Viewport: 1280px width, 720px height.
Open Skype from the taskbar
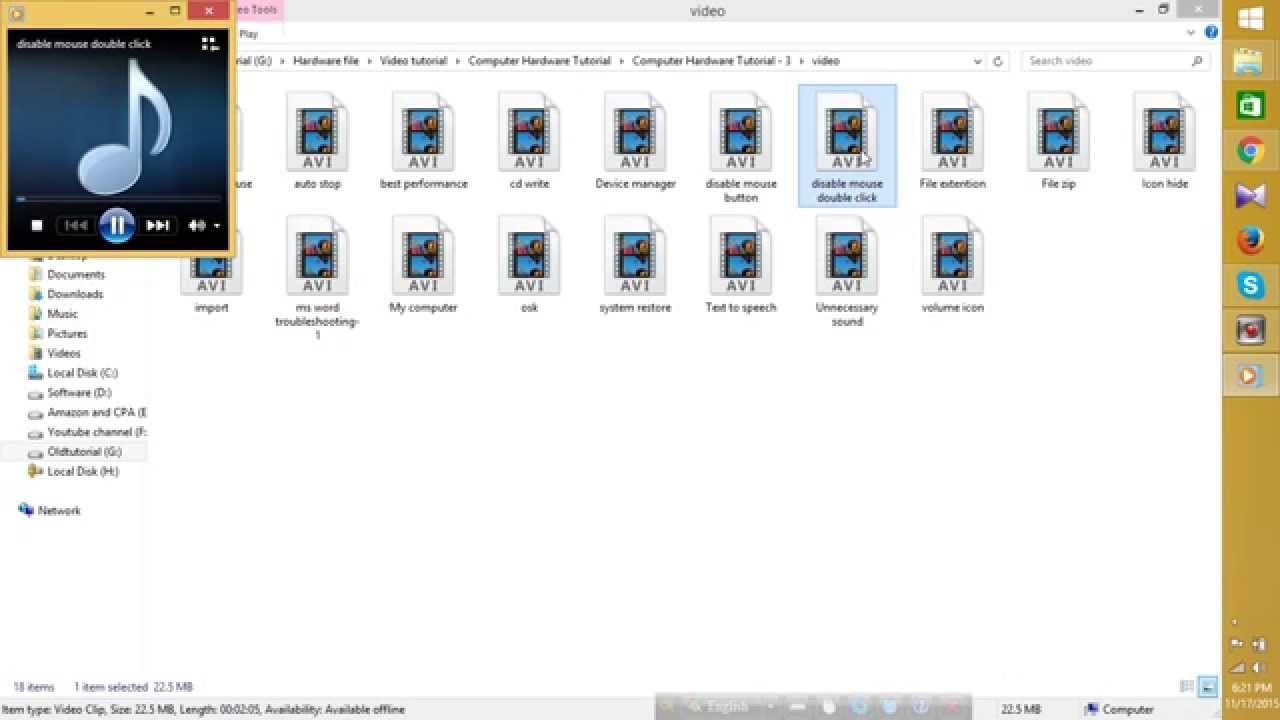(1249, 283)
